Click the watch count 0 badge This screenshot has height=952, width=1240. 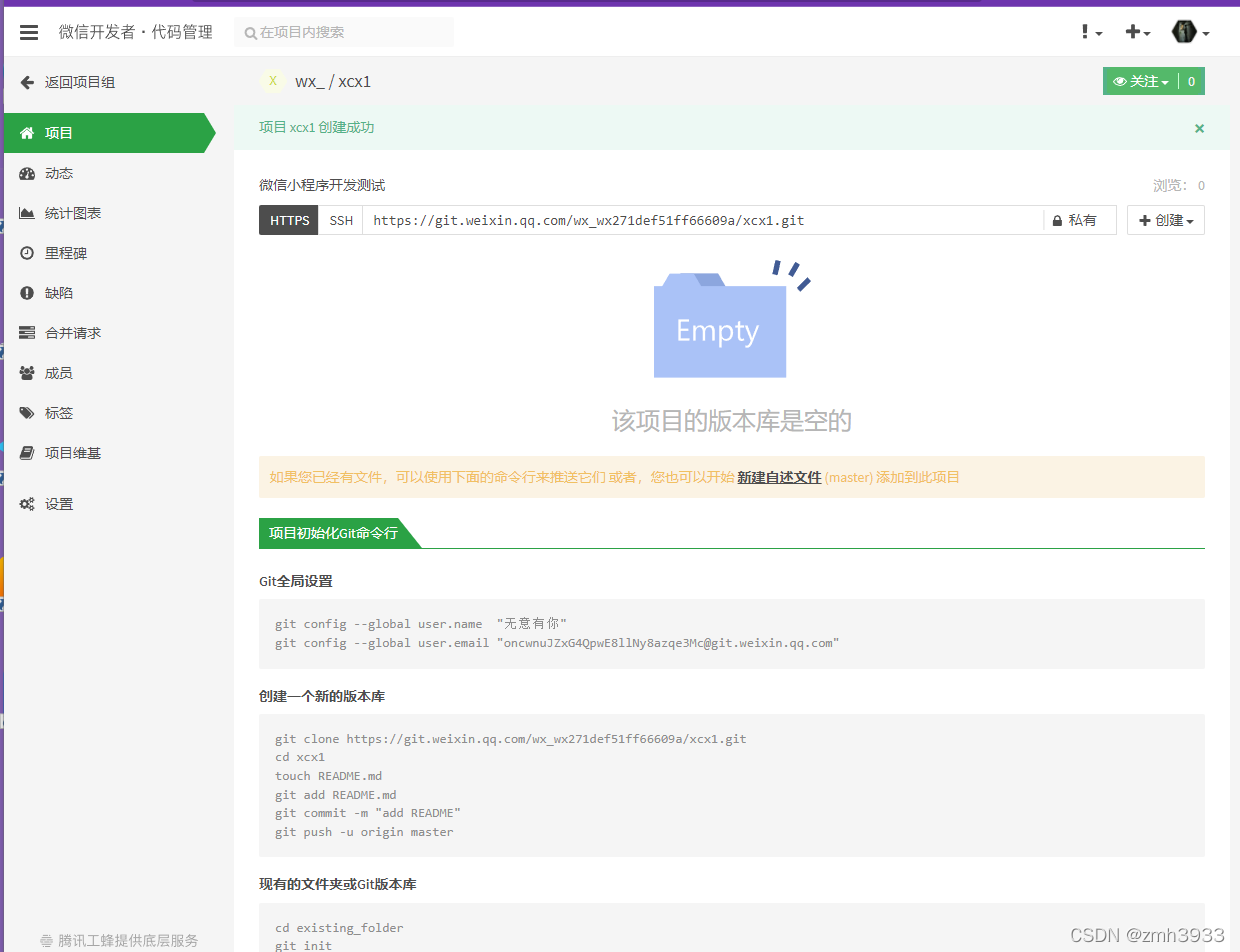[1192, 82]
